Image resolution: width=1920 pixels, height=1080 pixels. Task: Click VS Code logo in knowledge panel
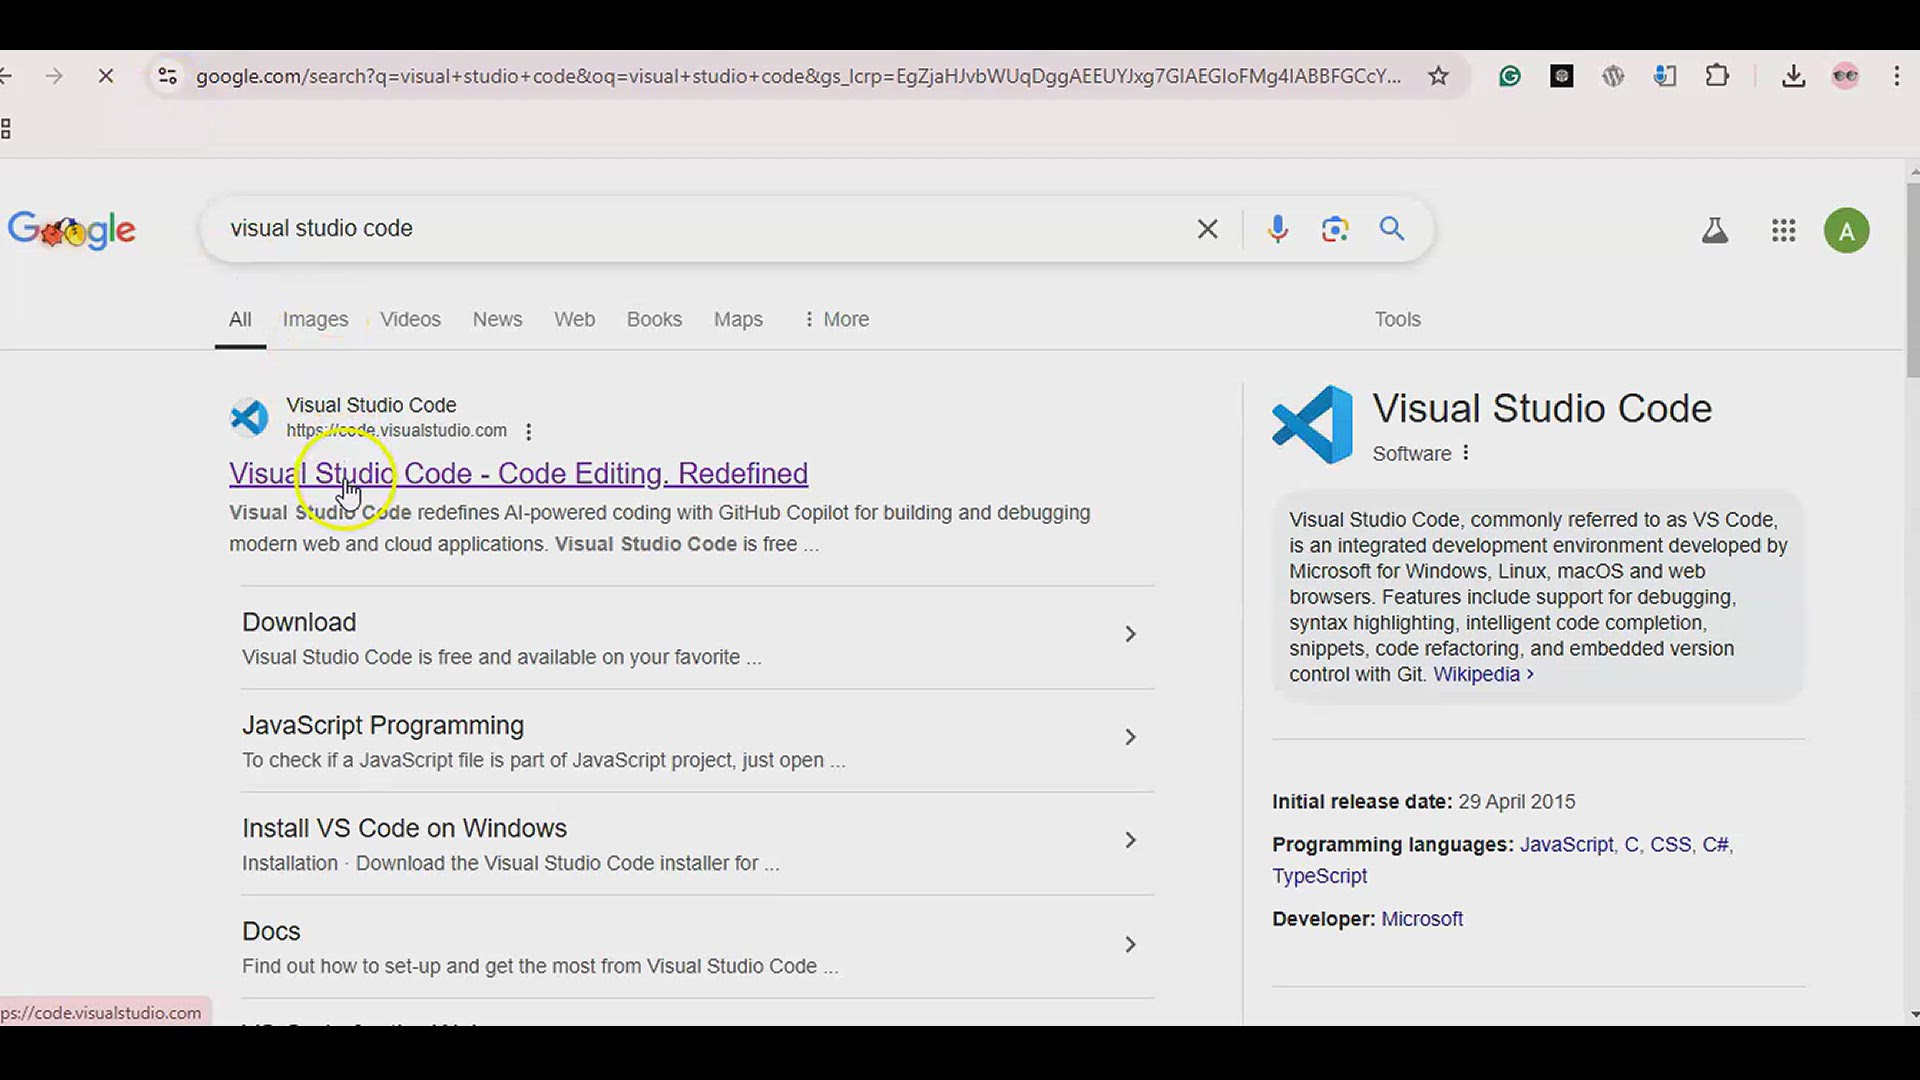coord(1313,424)
